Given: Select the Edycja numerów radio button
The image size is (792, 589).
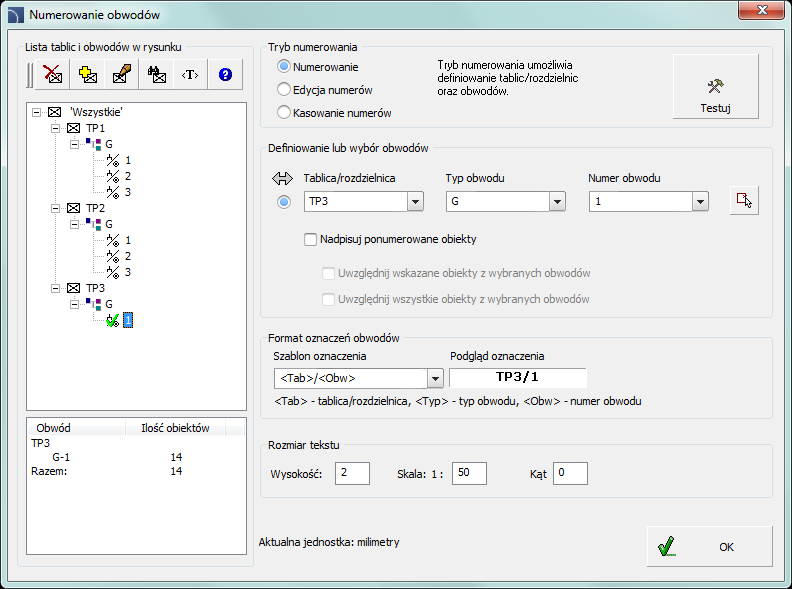Looking at the screenshot, I should (284, 89).
